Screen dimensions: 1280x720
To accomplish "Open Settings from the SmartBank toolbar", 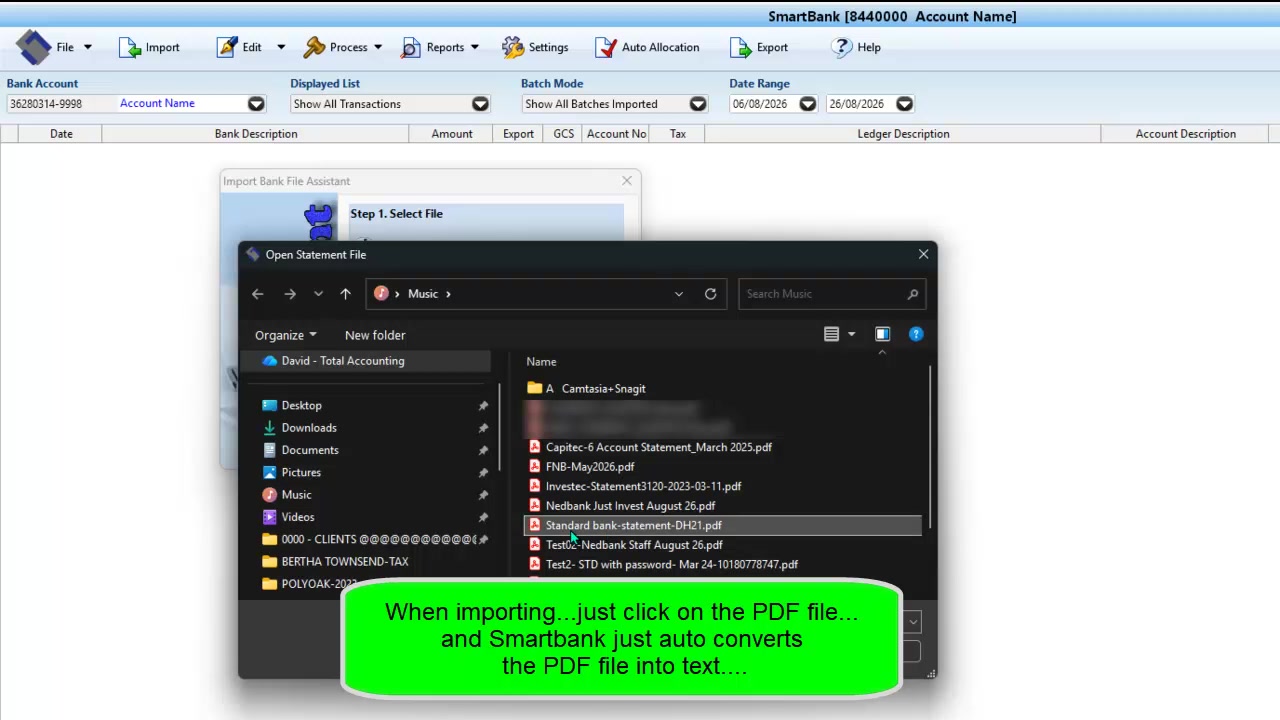I will pos(535,47).
